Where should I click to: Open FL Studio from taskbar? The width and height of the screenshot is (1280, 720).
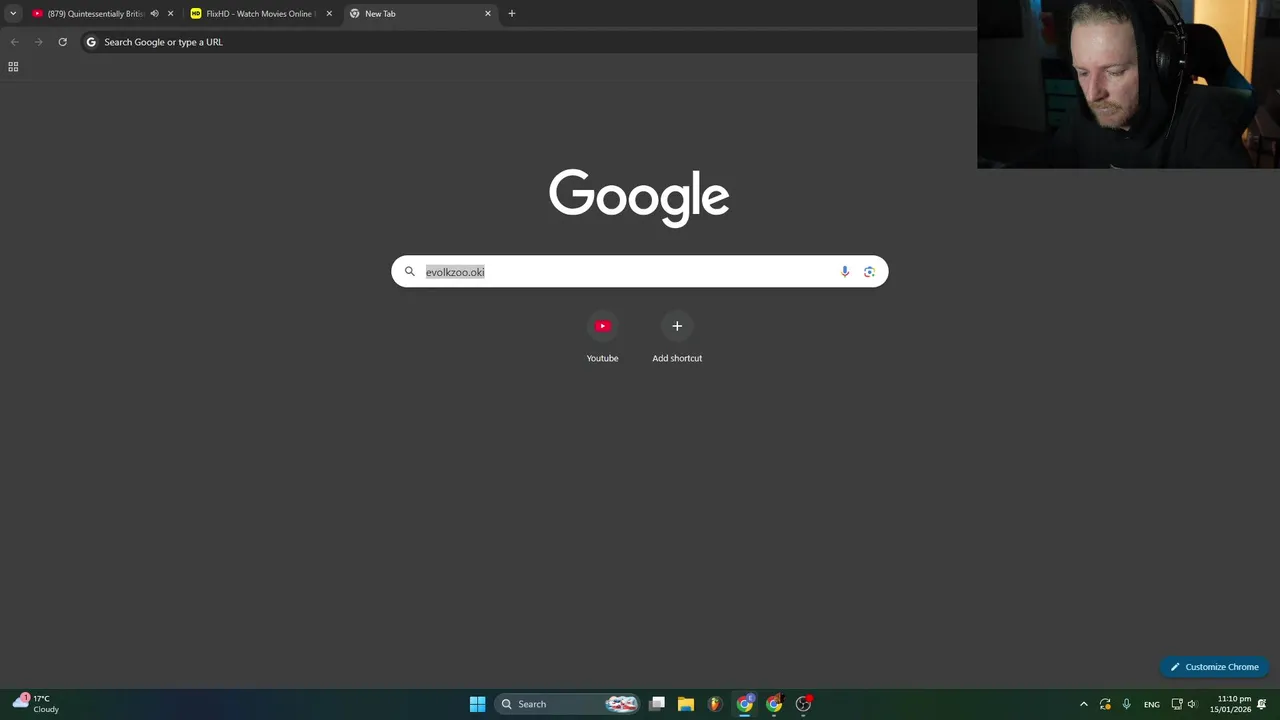coord(714,704)
